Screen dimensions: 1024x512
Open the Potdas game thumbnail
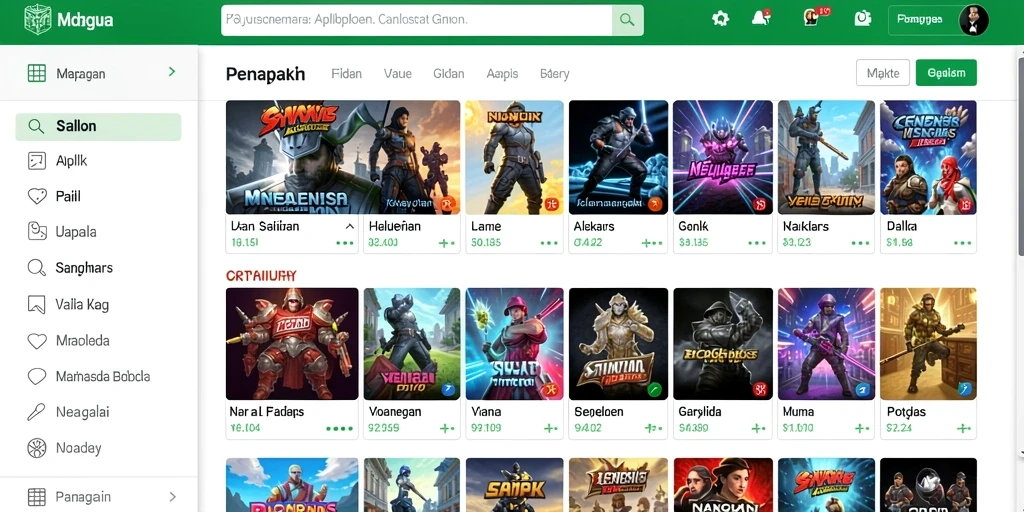tap(928, 344)
